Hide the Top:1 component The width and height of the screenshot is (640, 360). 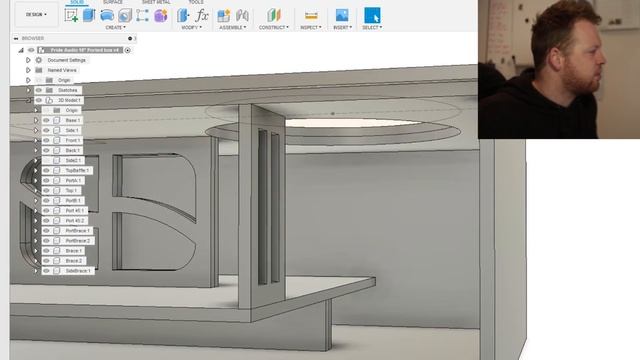point(46,191)
